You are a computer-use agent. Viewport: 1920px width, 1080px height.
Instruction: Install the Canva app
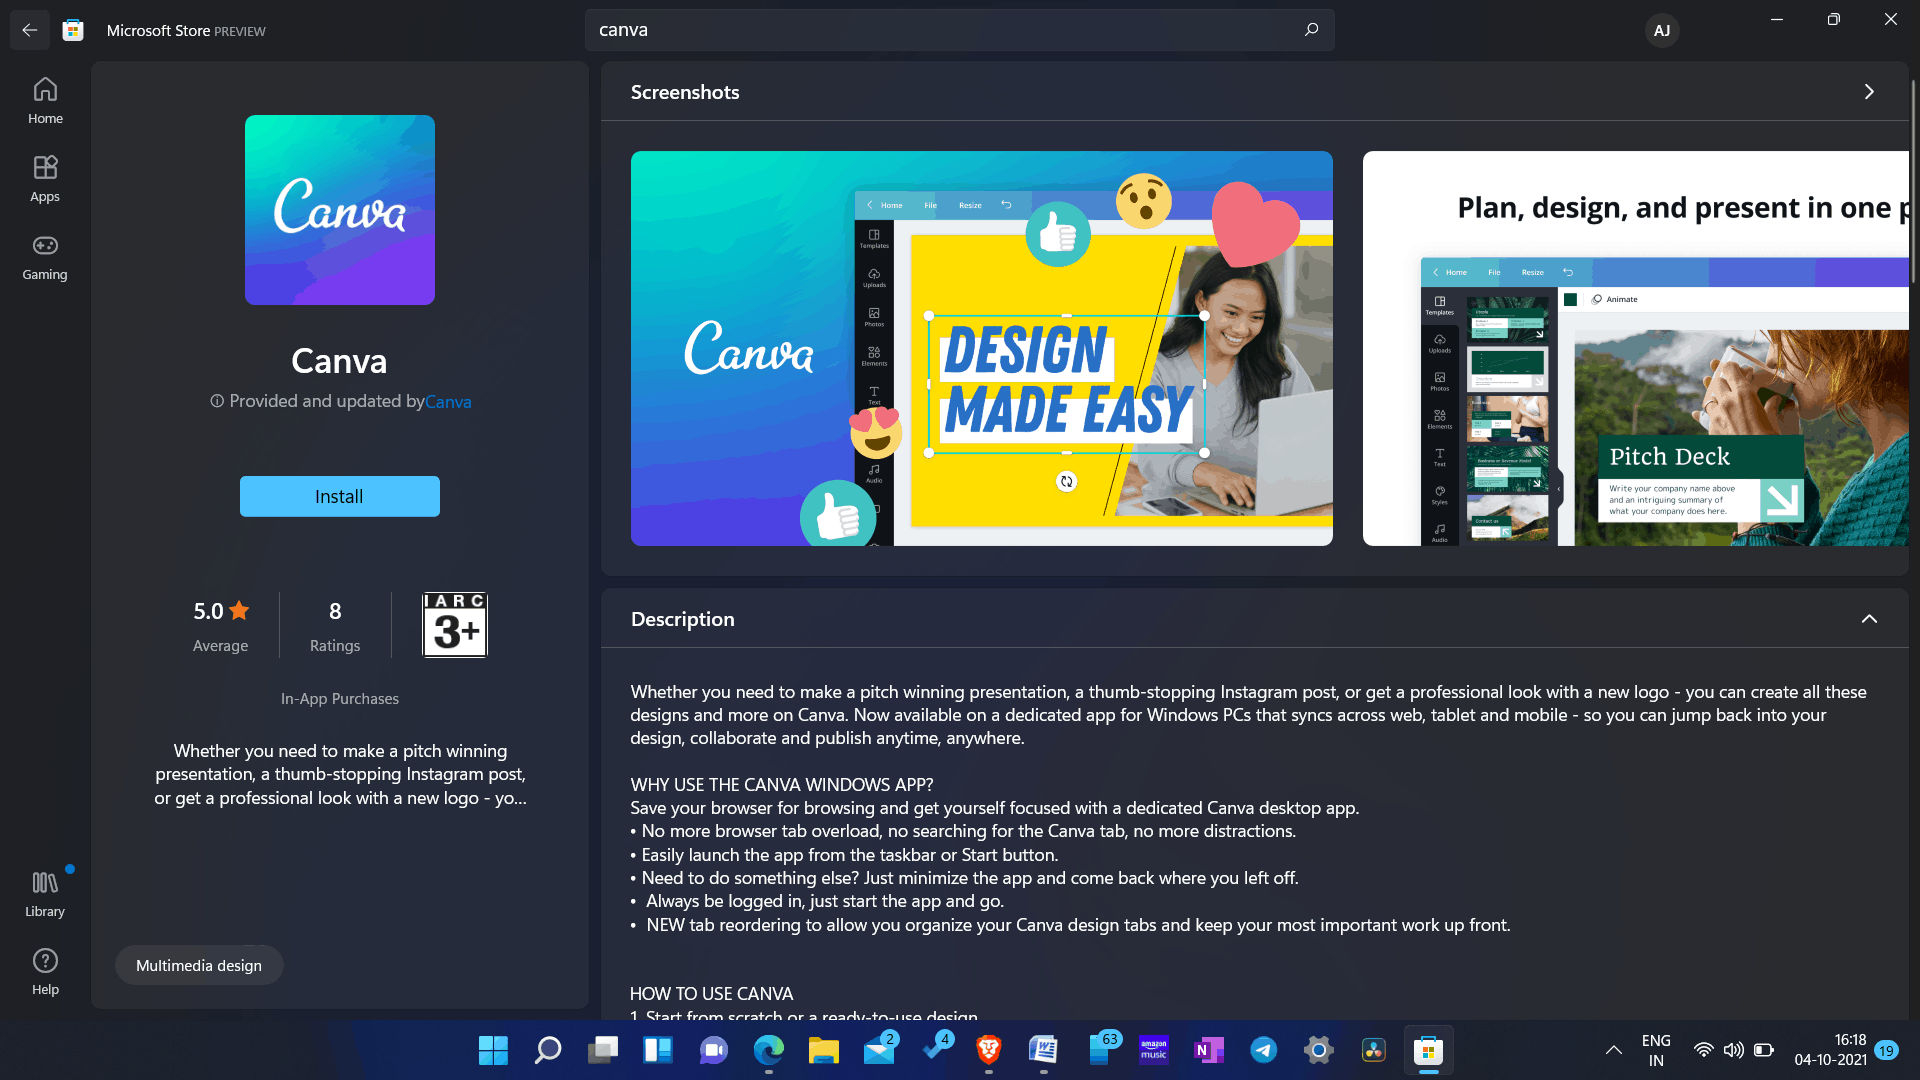[x=339, y=495]
